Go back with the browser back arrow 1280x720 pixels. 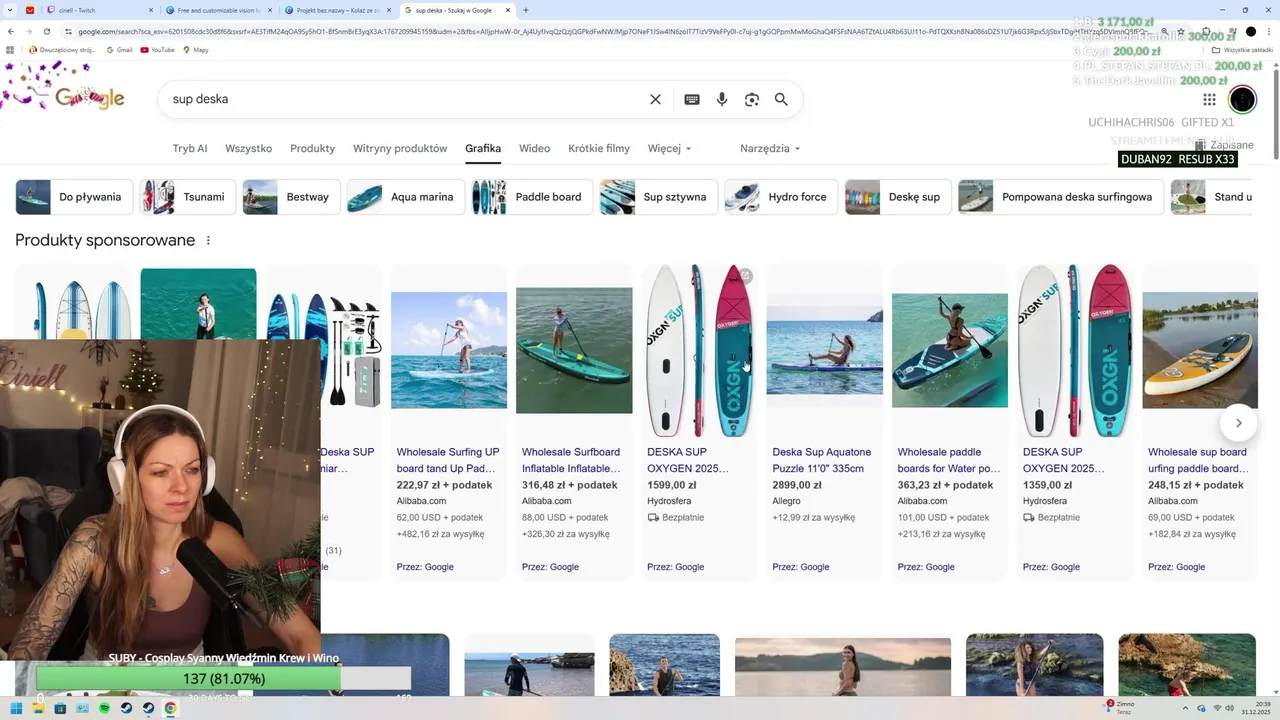11,31
